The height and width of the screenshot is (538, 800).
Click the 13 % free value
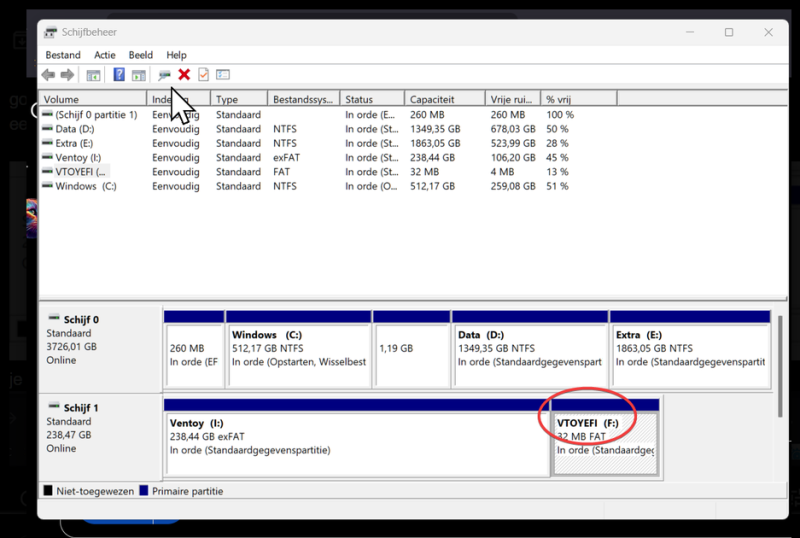point(557,172)
